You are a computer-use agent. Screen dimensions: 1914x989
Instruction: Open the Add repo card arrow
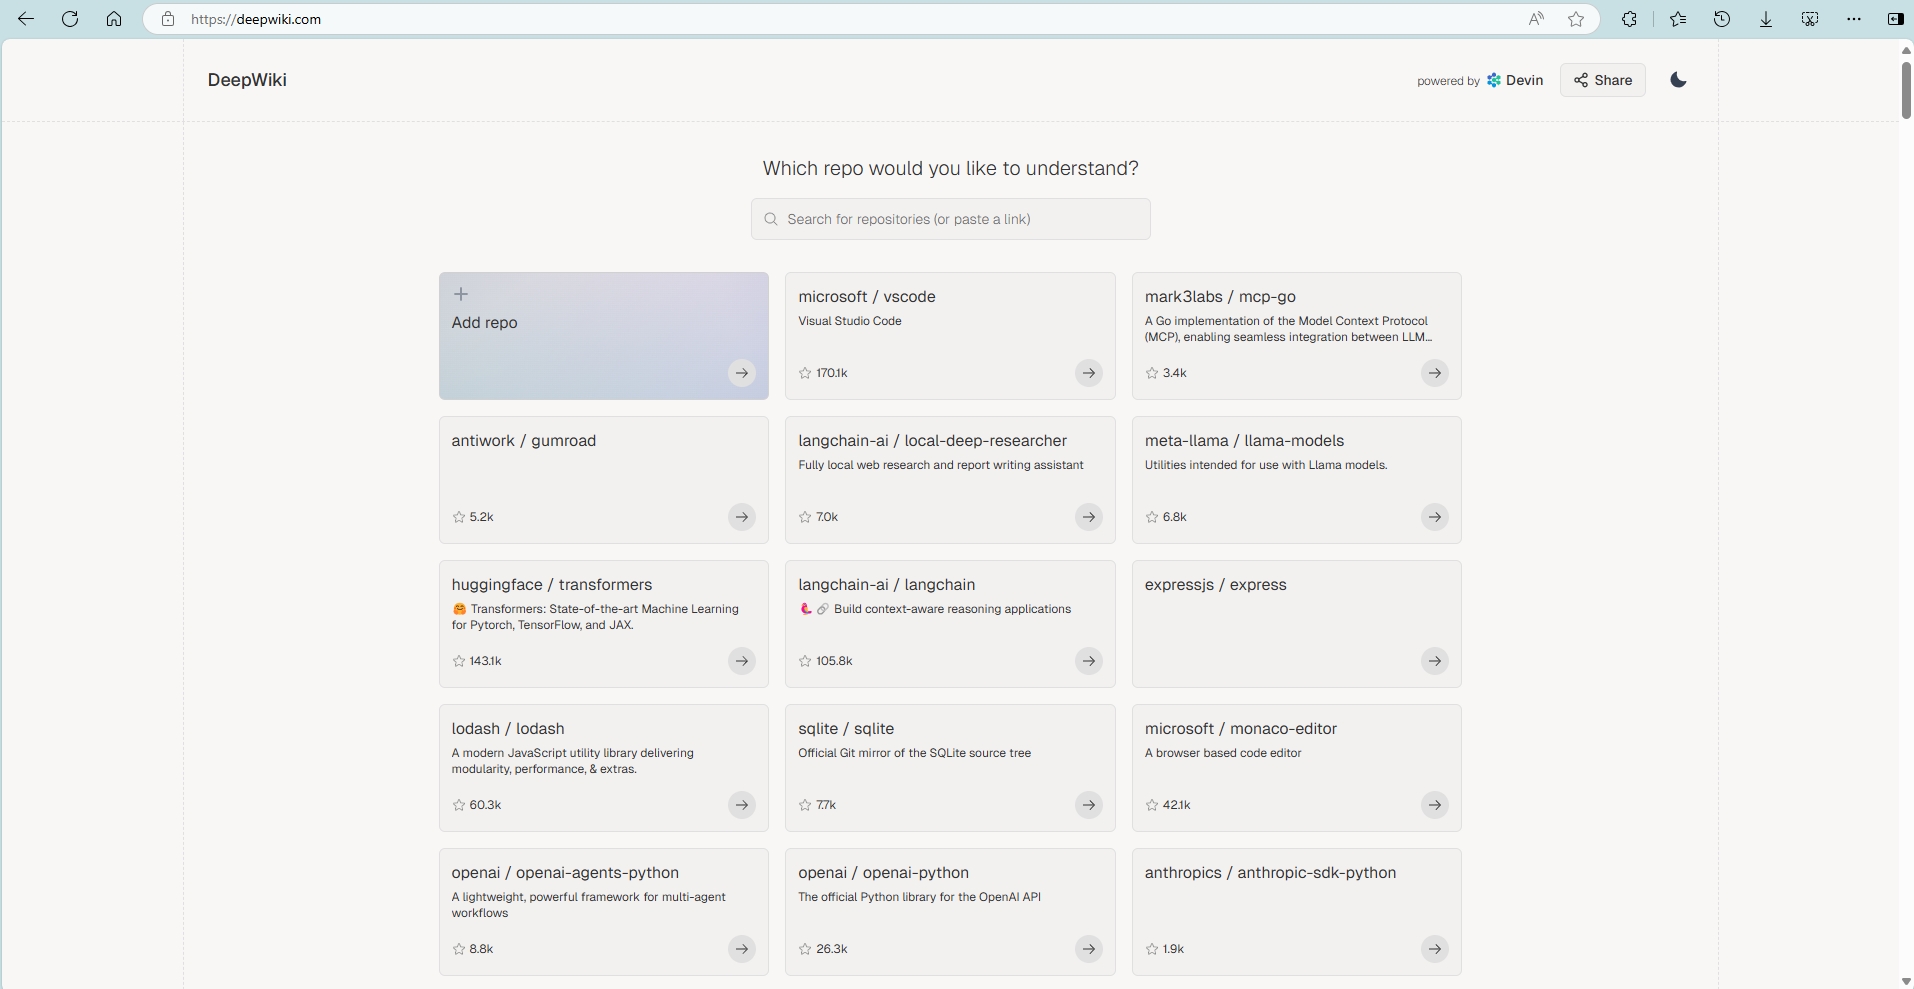tap(741, 373)
